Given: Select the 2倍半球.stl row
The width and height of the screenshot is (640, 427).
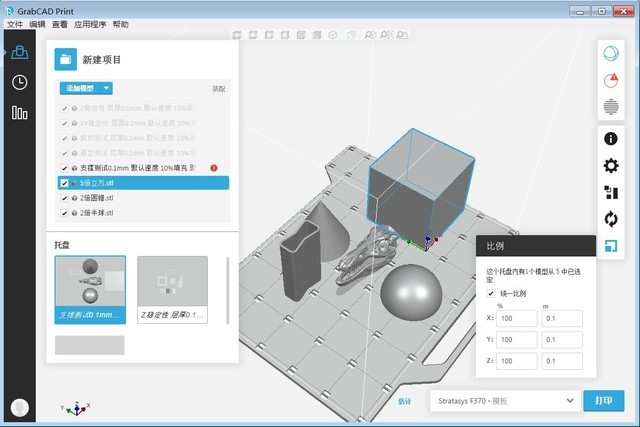Looking at the screenshot, I should [143, 213].
